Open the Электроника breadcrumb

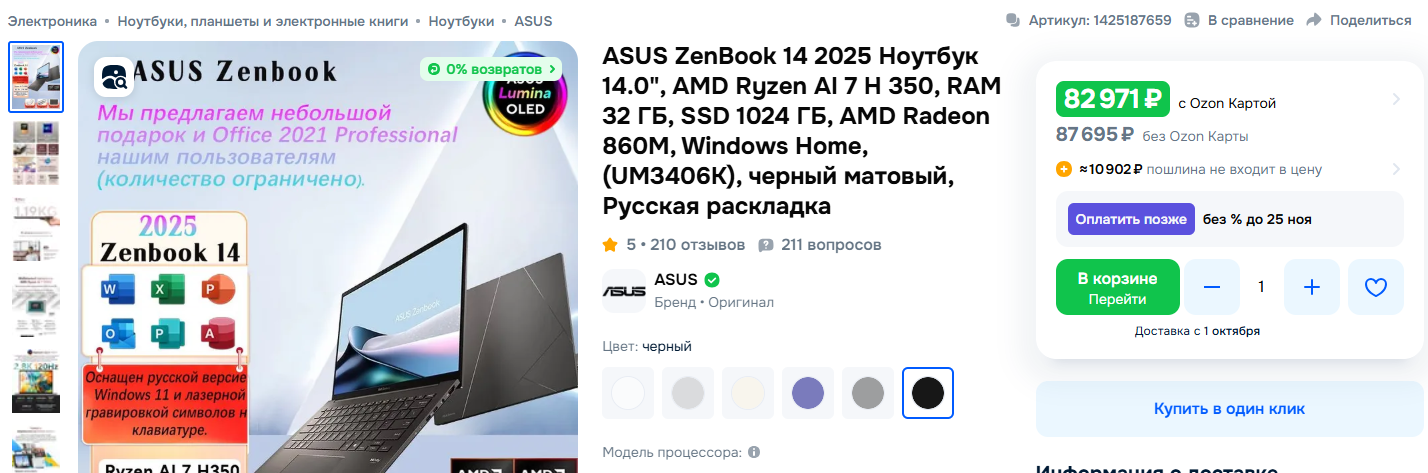(53, 20)
